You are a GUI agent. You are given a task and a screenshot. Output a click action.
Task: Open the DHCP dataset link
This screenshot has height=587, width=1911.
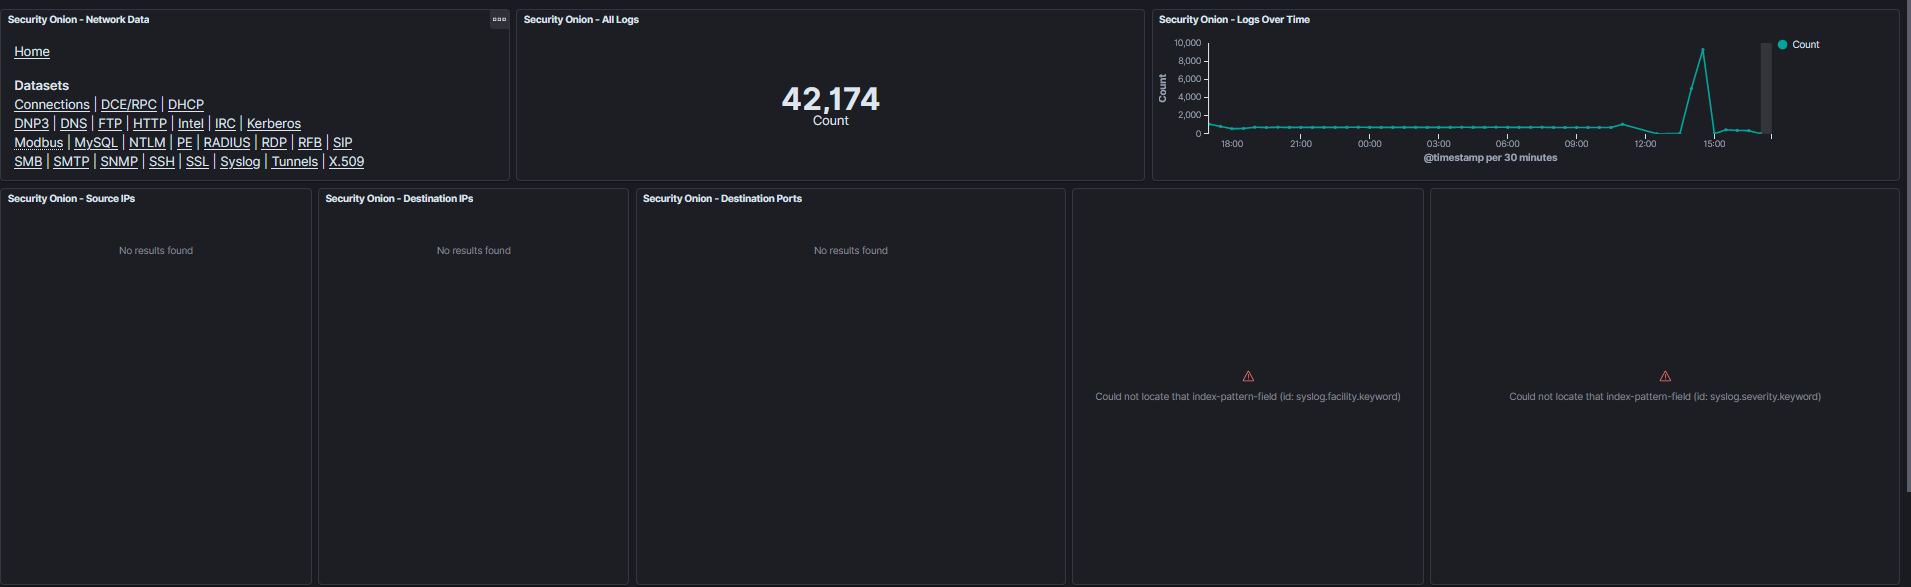186,104
